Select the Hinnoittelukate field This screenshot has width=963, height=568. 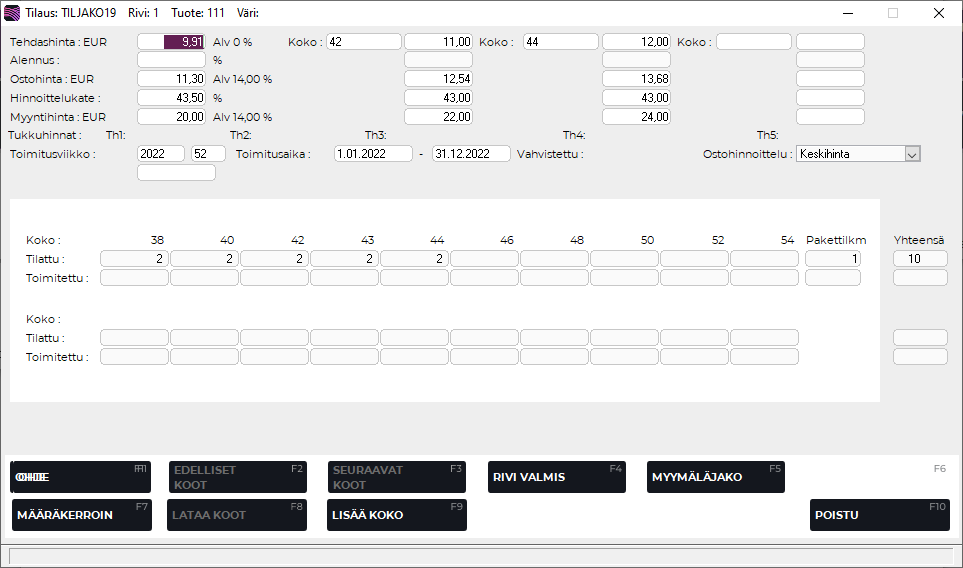[171, 98]
